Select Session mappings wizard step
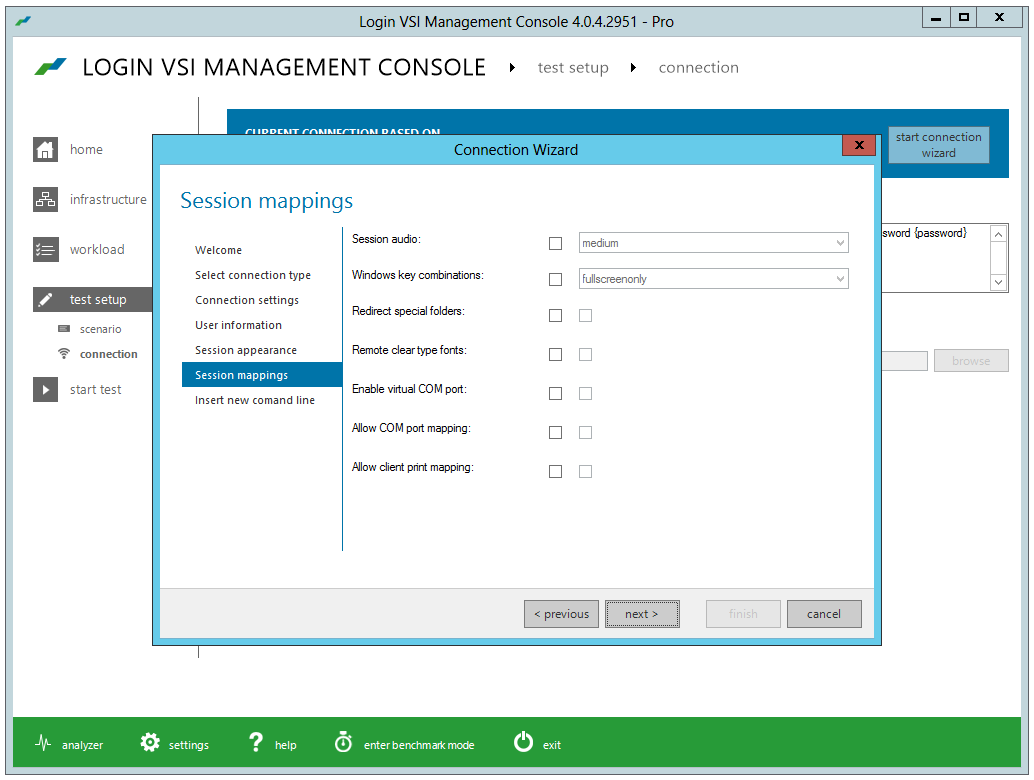 click(x=262, y=375)
